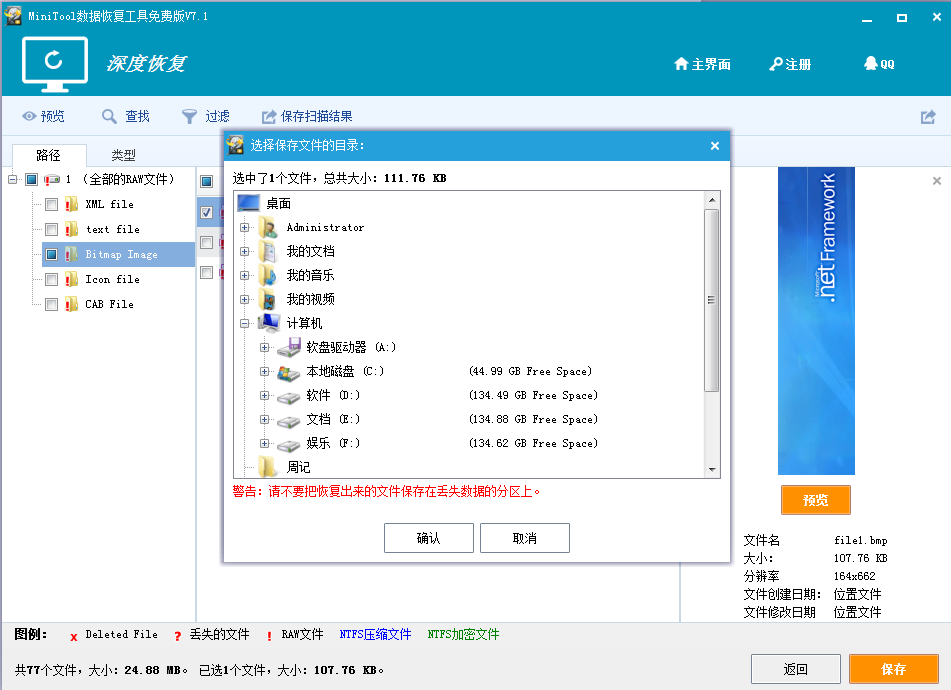Toggle the checkbox for 全部的RAW文件 root
The width and height of the screenshot is (951, 690).
click(x=32, y=179)
